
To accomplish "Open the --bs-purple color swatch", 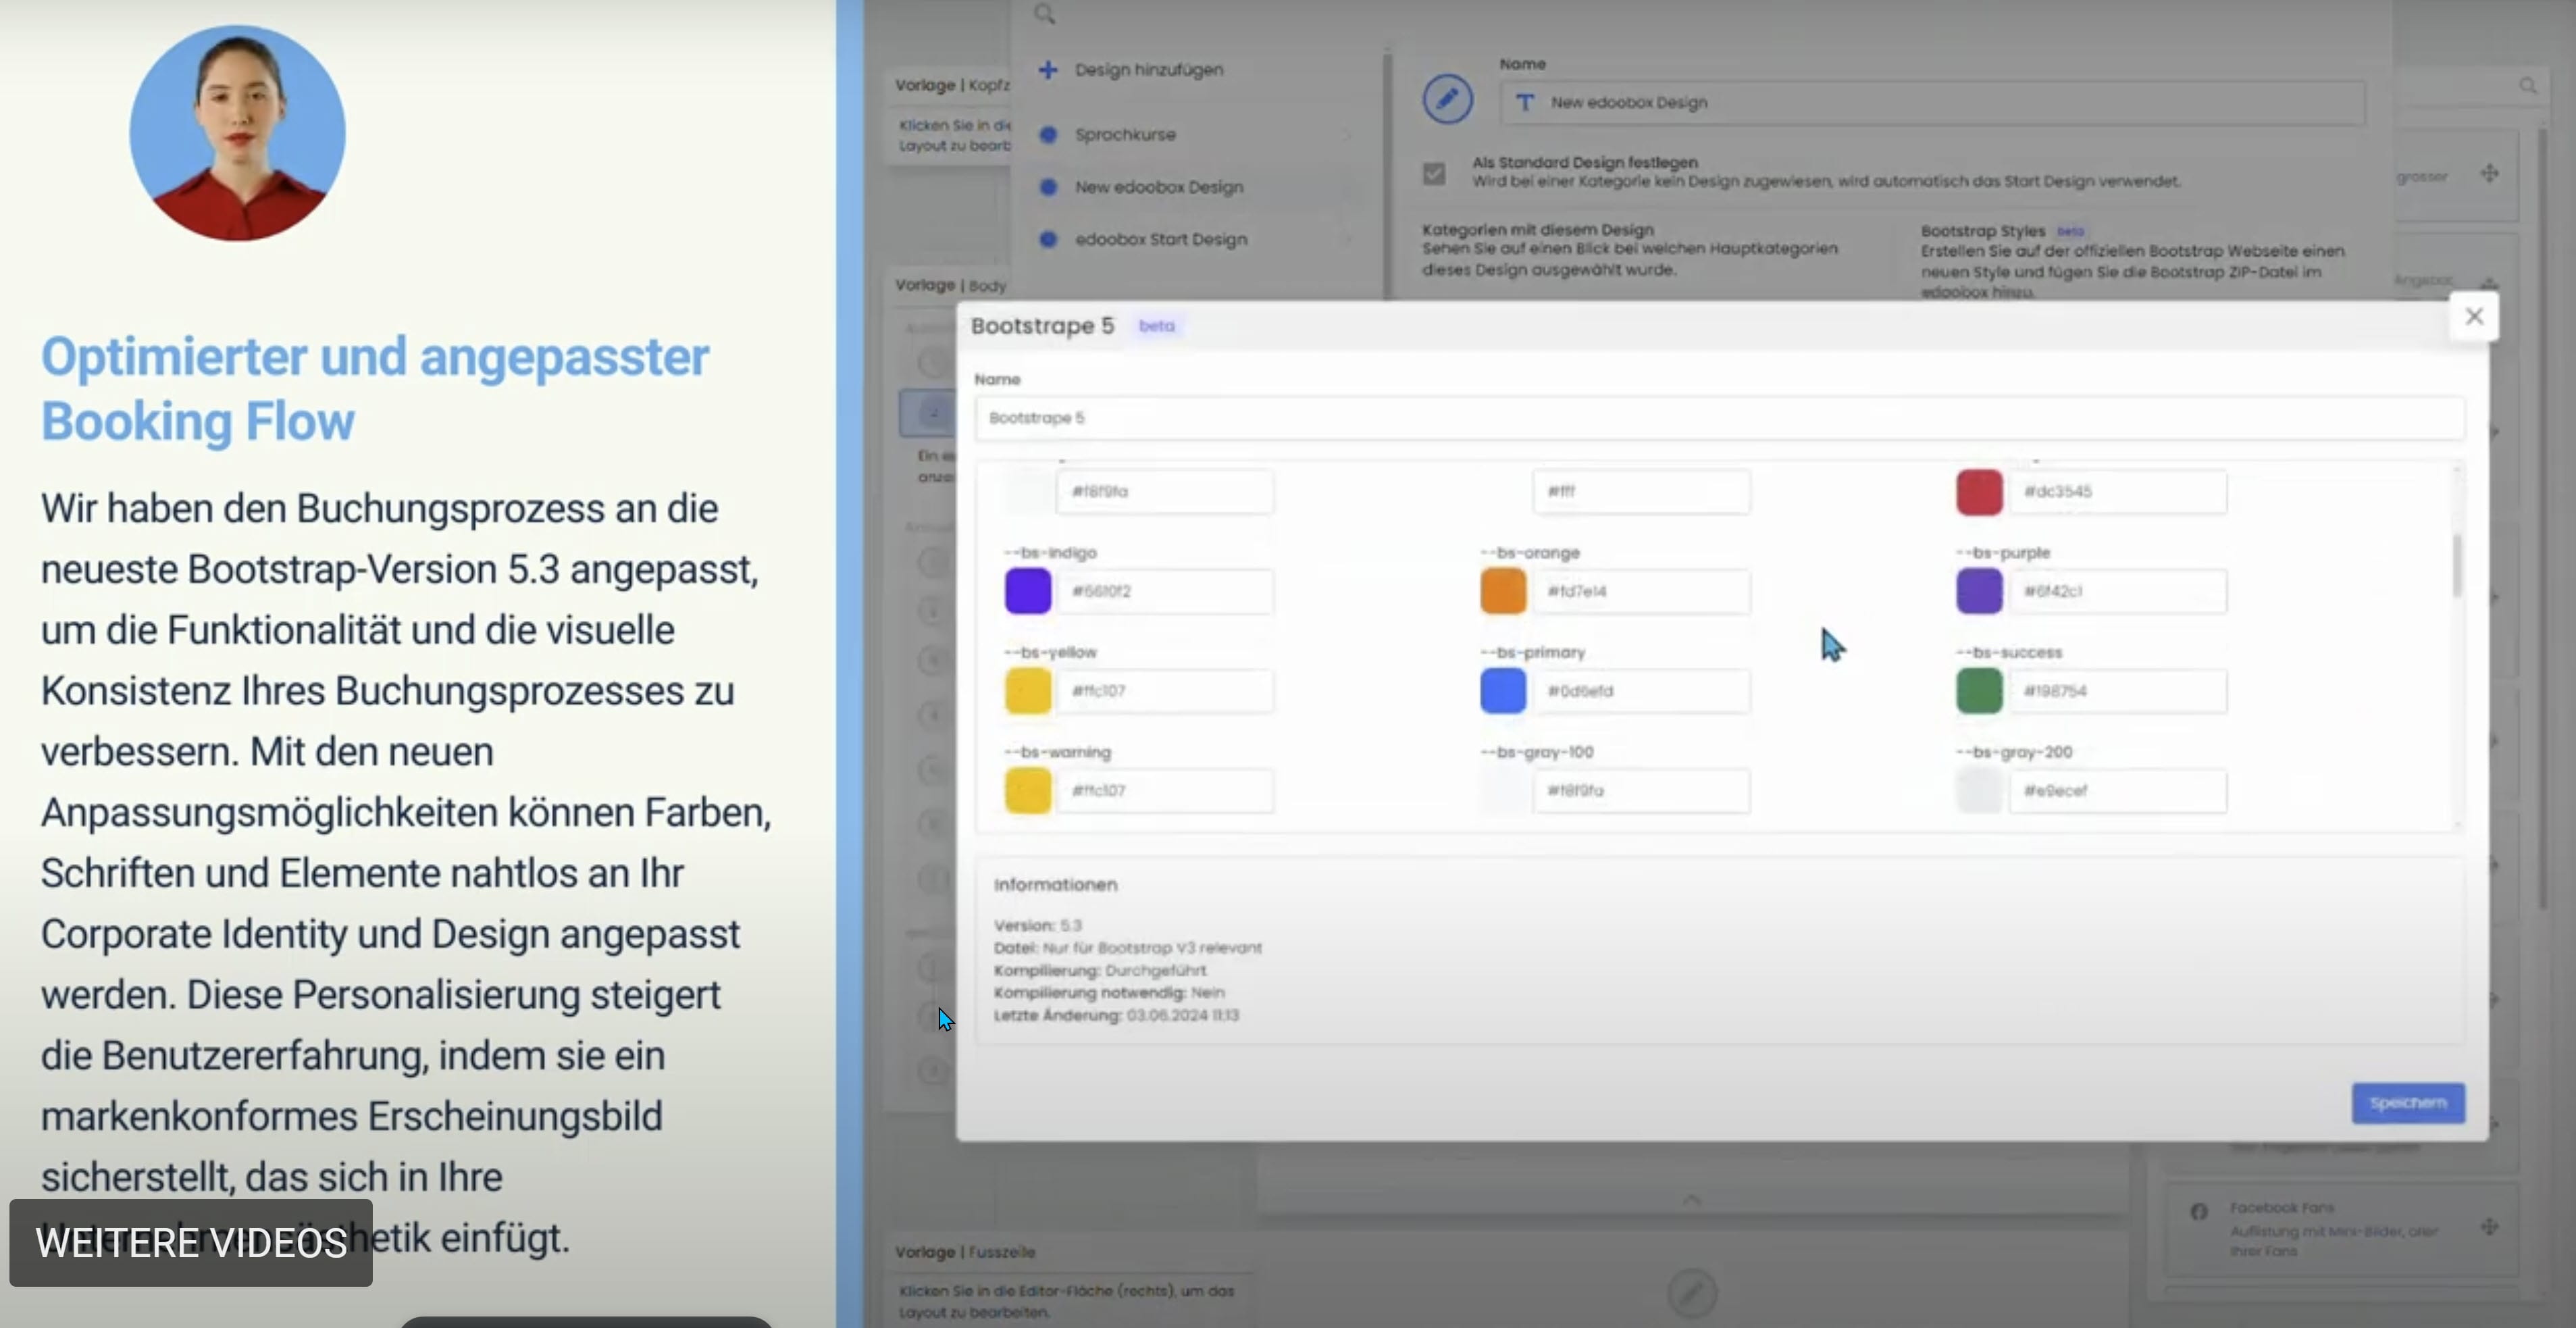I will click(x=1979, y=591).
